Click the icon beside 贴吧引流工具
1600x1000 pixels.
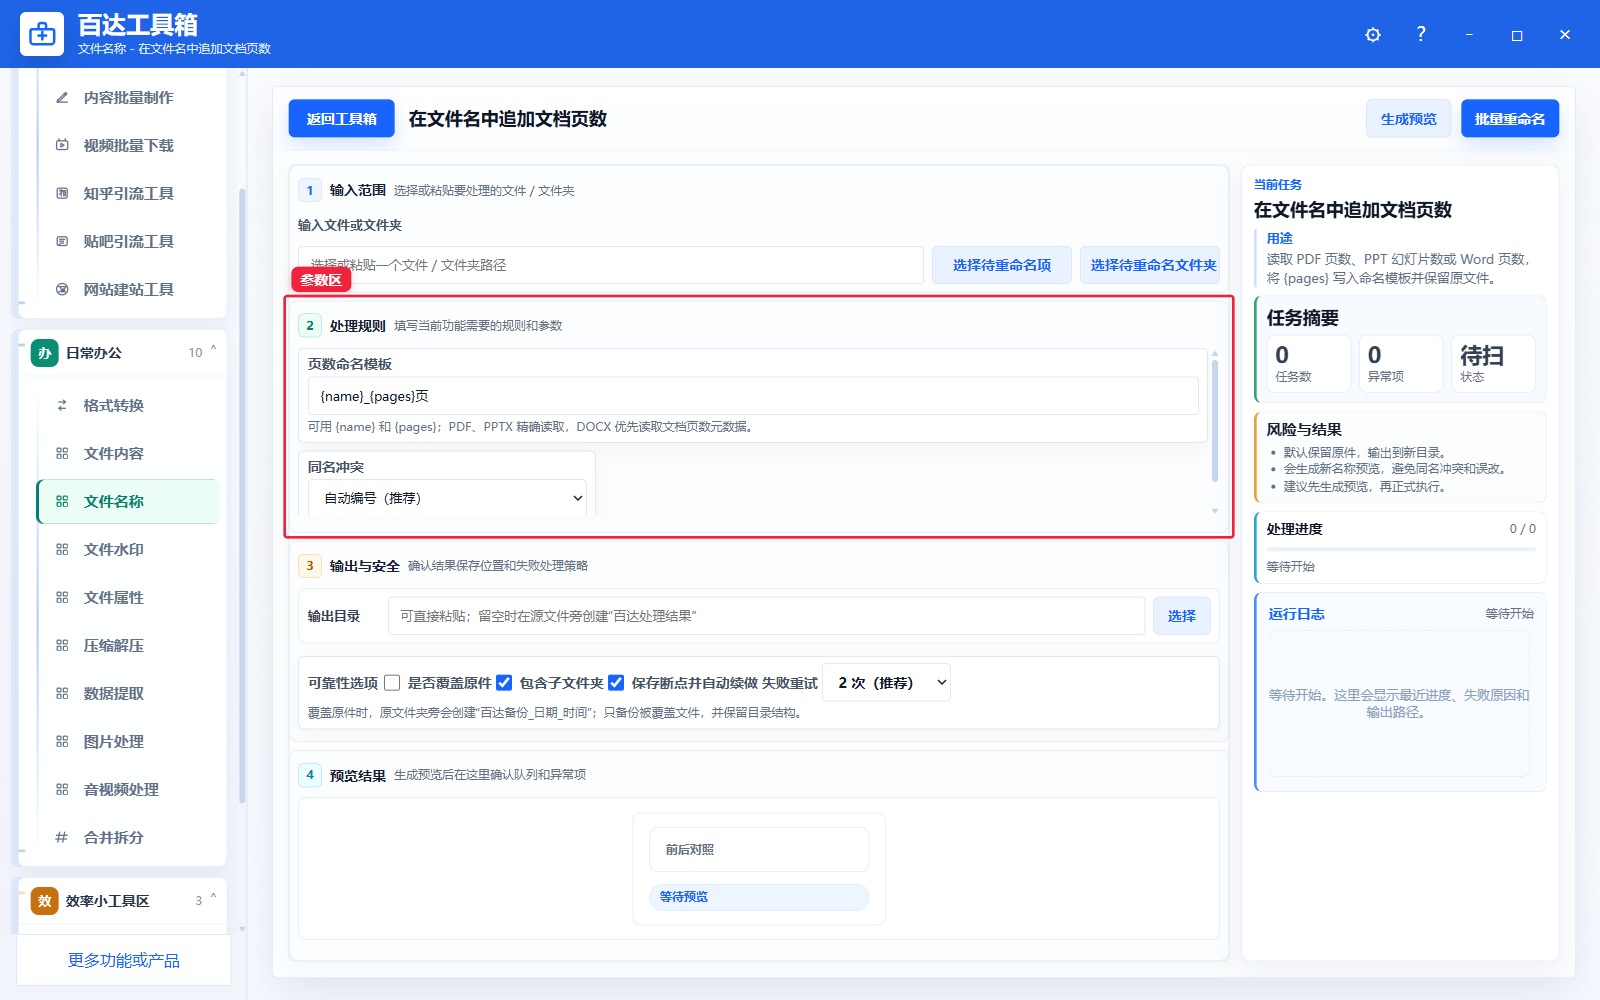tap(62, 242)
